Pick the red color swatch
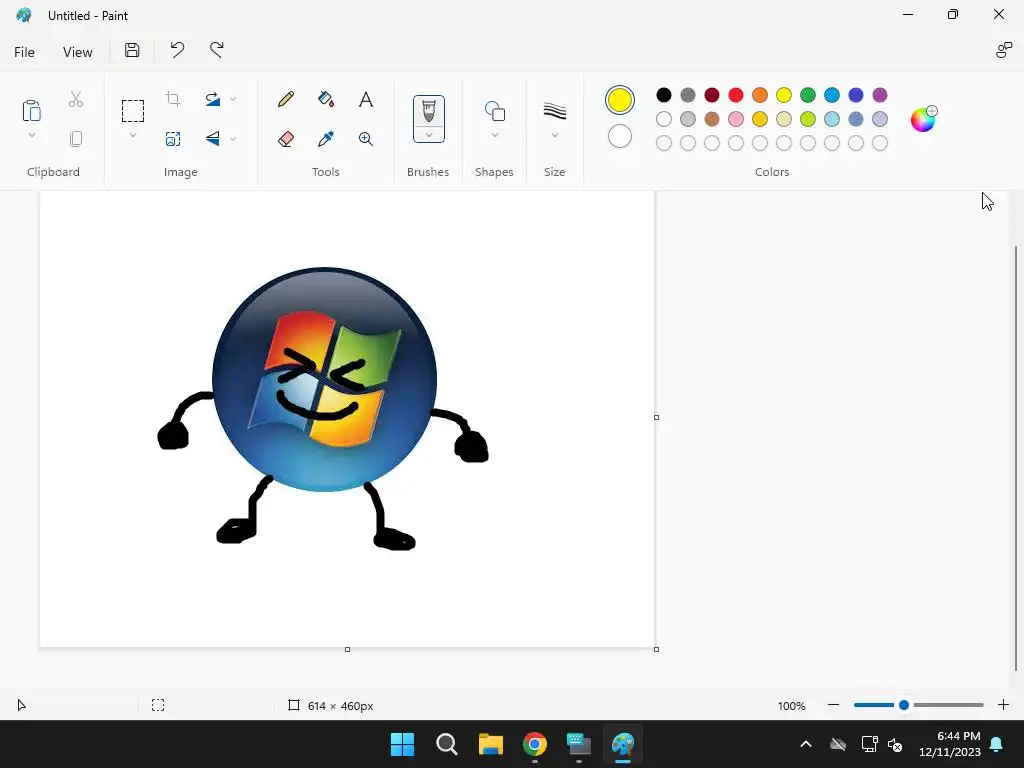 tap(736, 95)
